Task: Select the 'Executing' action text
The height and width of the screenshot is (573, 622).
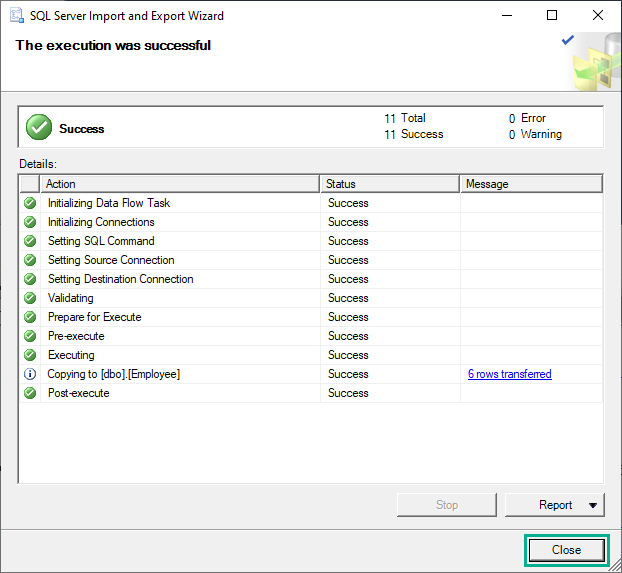Action: (x=71, y=355)
